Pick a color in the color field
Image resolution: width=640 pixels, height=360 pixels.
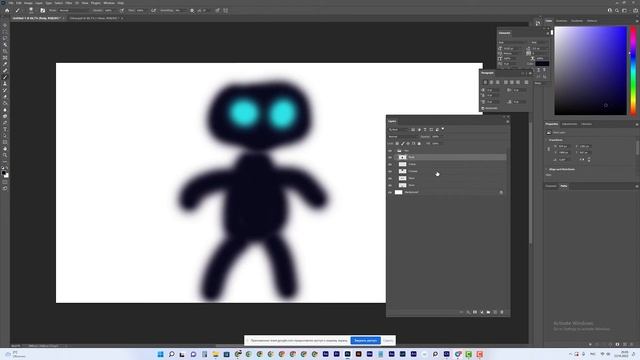590,71
